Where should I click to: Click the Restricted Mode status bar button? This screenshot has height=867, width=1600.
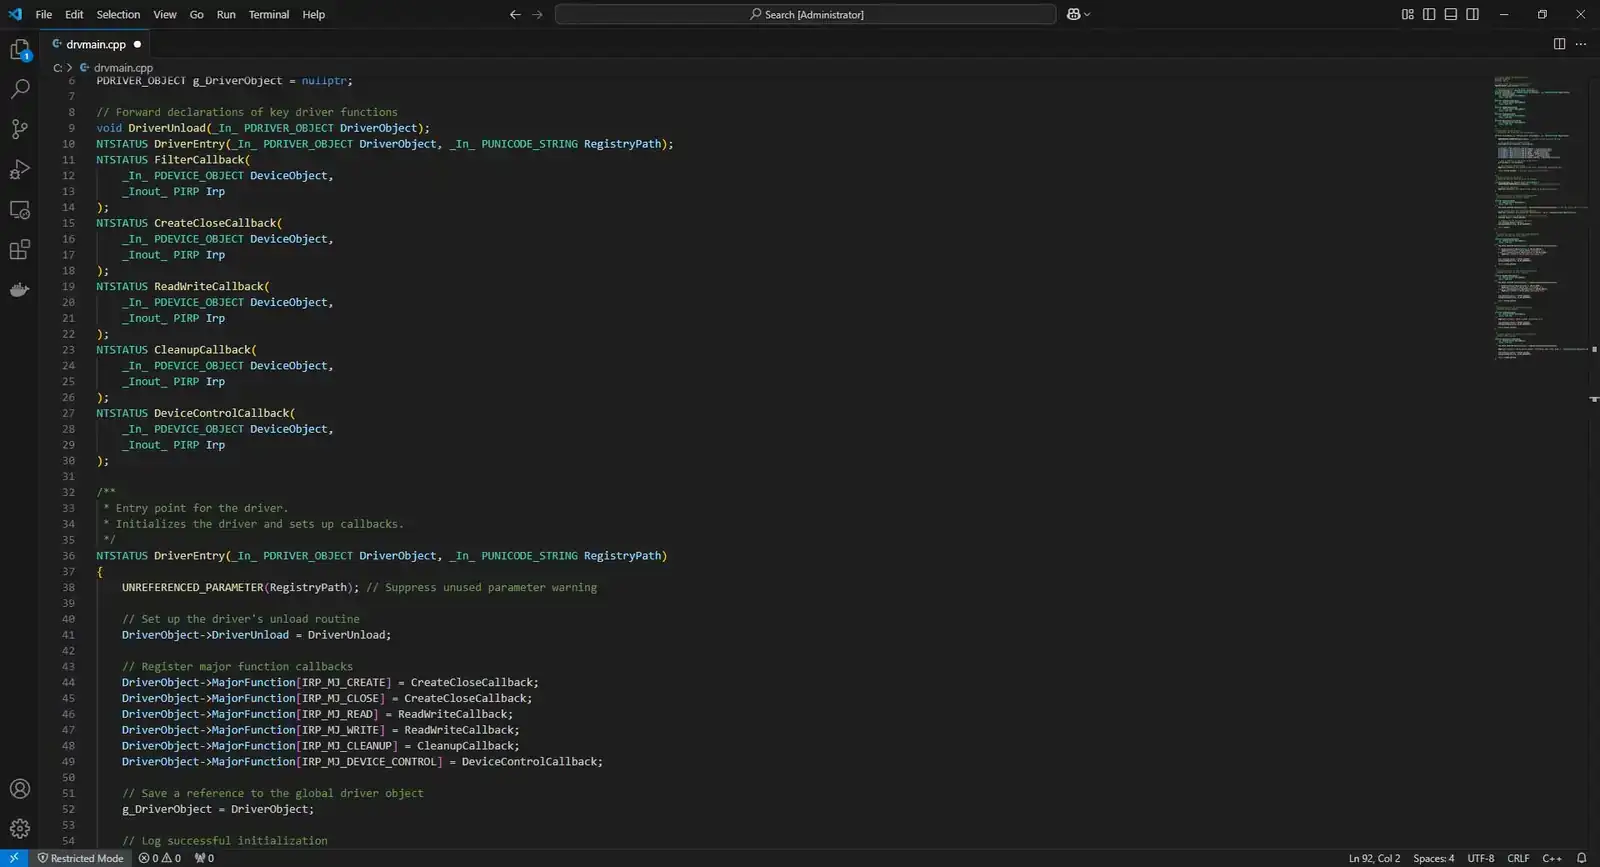tap(80, 858)
